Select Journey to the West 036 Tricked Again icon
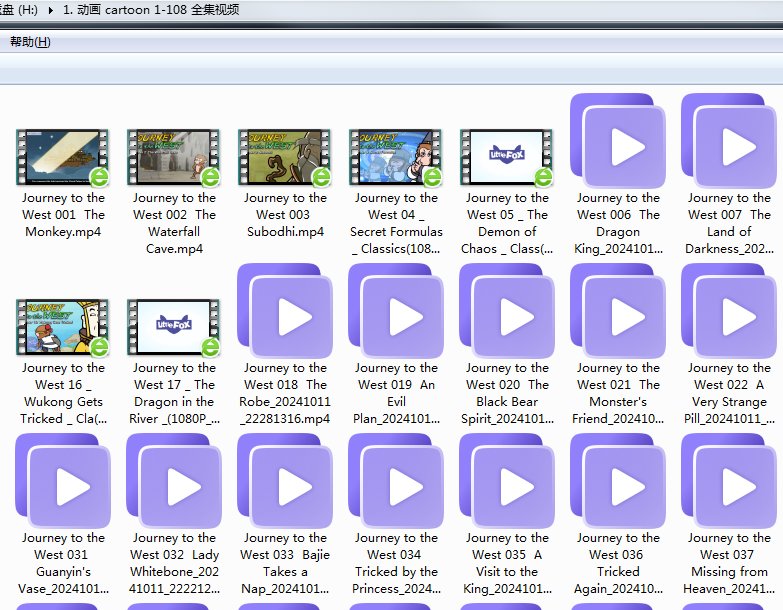The width and height of the screenshot is (783, 610). [618, 481]
